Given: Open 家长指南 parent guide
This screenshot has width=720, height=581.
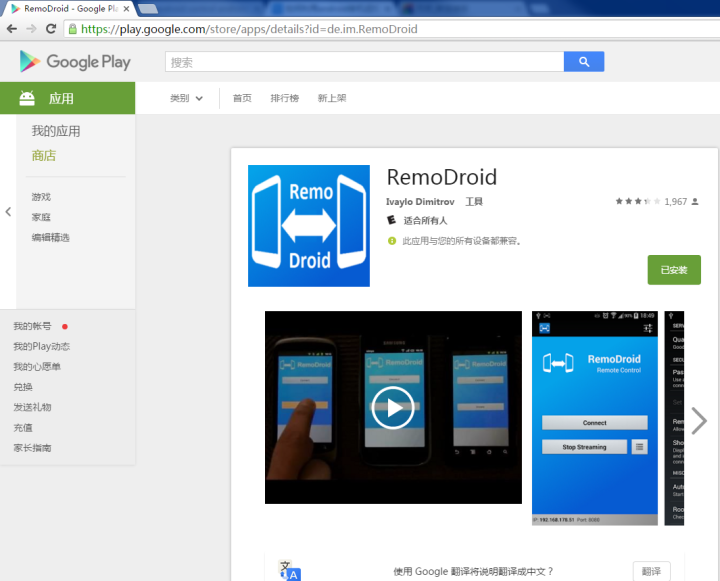Looking at the screenshot, I should [32, 448].
